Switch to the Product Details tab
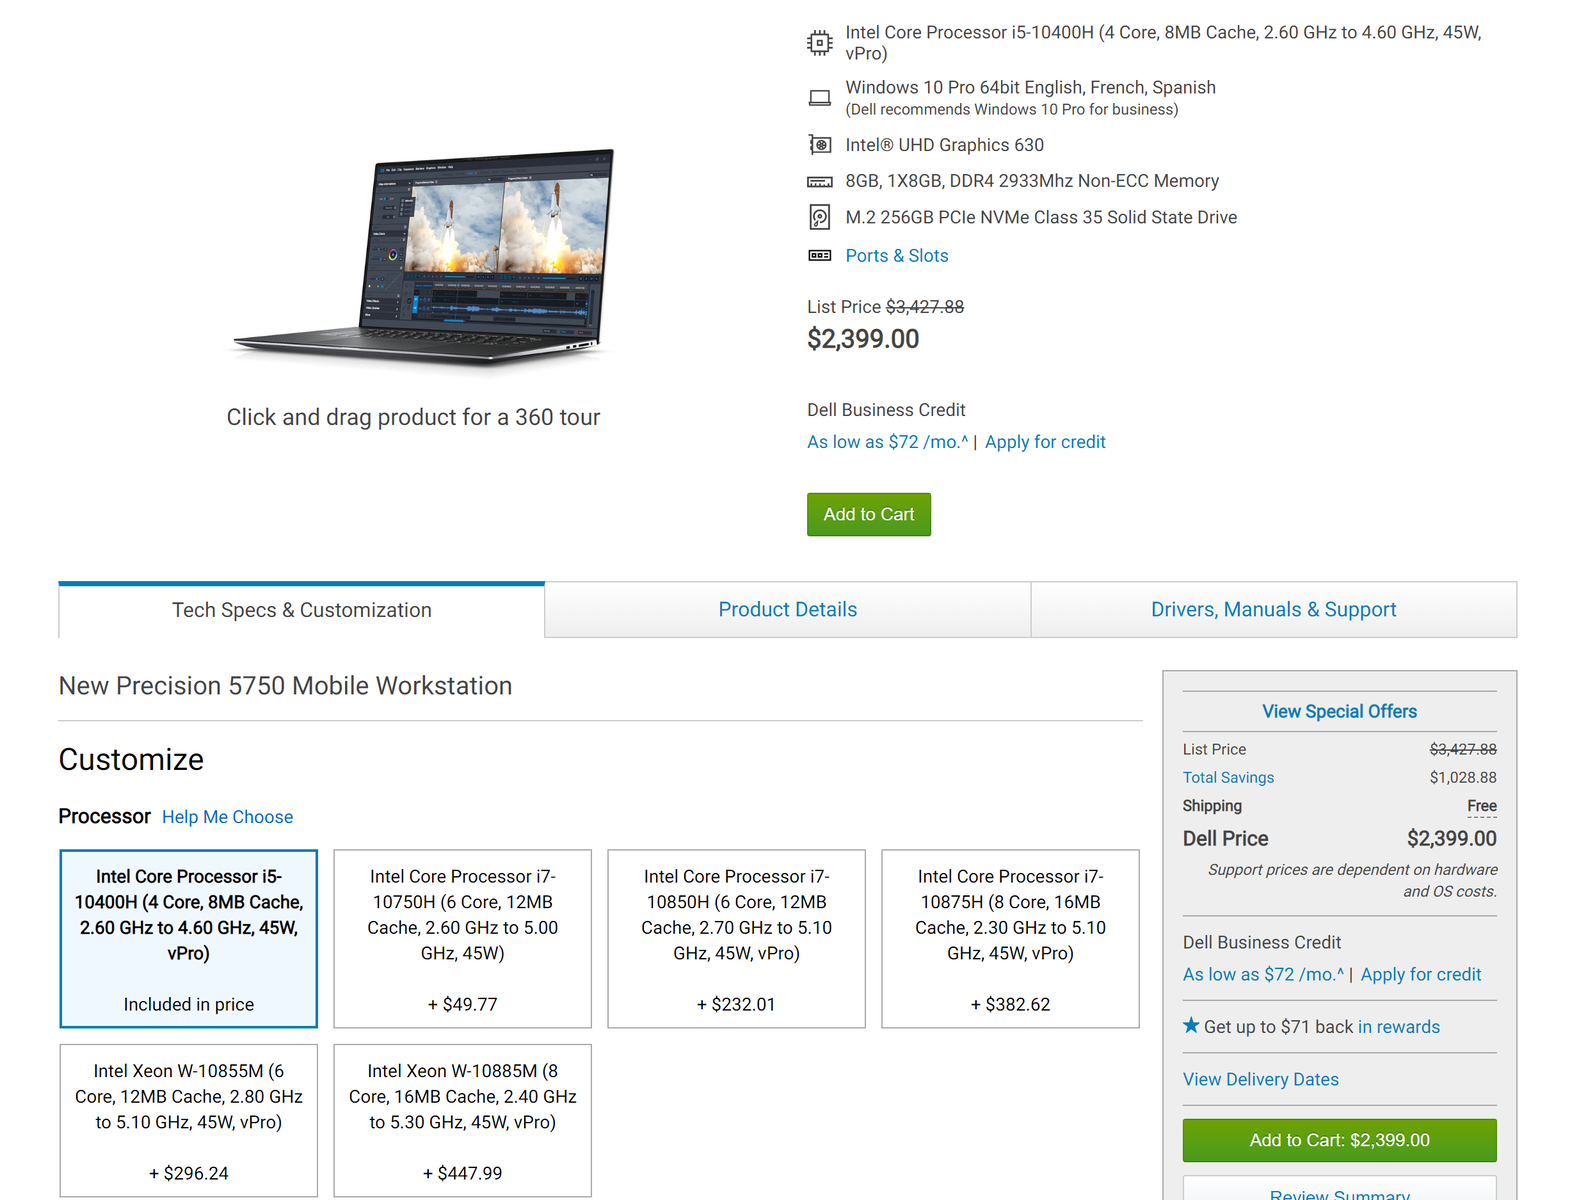This screenshot has width=1579, height=1200. point(788,610)
